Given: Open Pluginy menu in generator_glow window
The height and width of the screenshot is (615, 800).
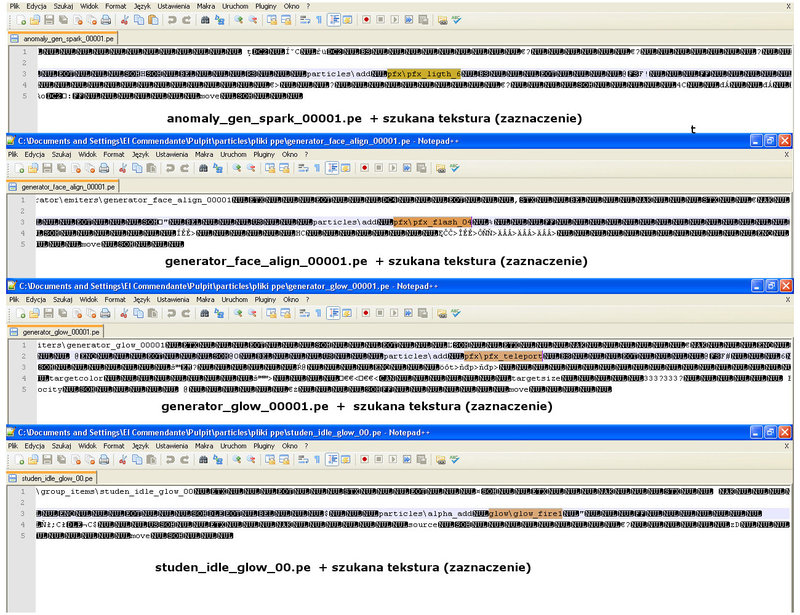Looking at the screenshot, I should (264, 299).
